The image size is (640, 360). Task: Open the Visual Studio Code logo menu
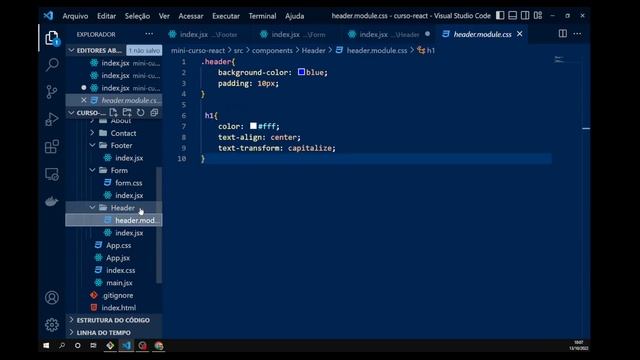click(x=48, y=16)
